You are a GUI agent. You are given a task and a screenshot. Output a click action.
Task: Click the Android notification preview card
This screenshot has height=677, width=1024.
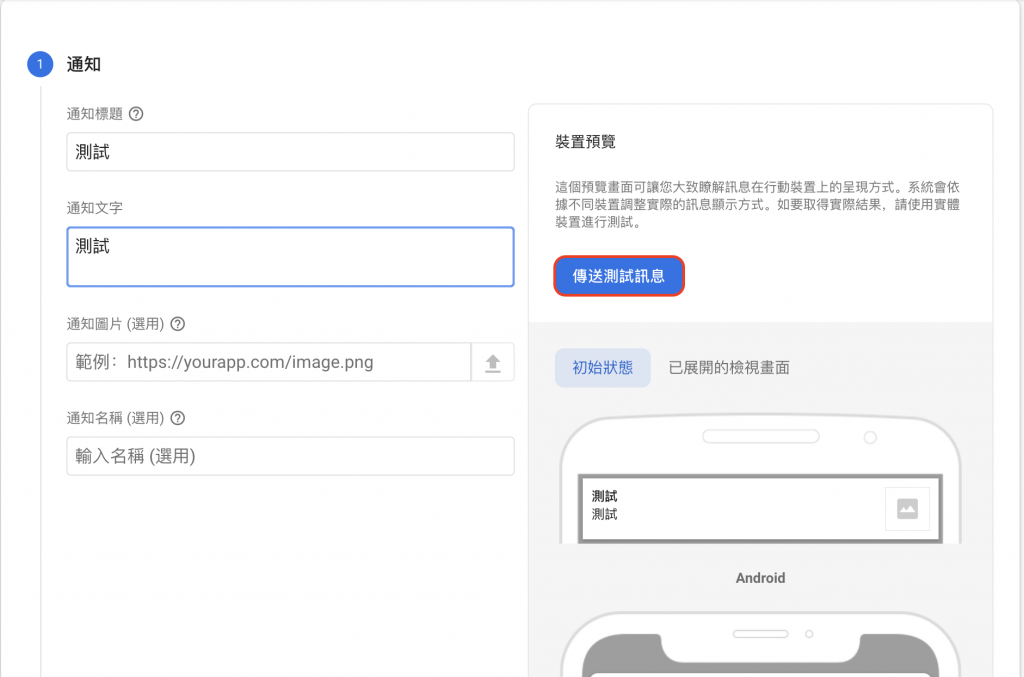pos(760,509)
